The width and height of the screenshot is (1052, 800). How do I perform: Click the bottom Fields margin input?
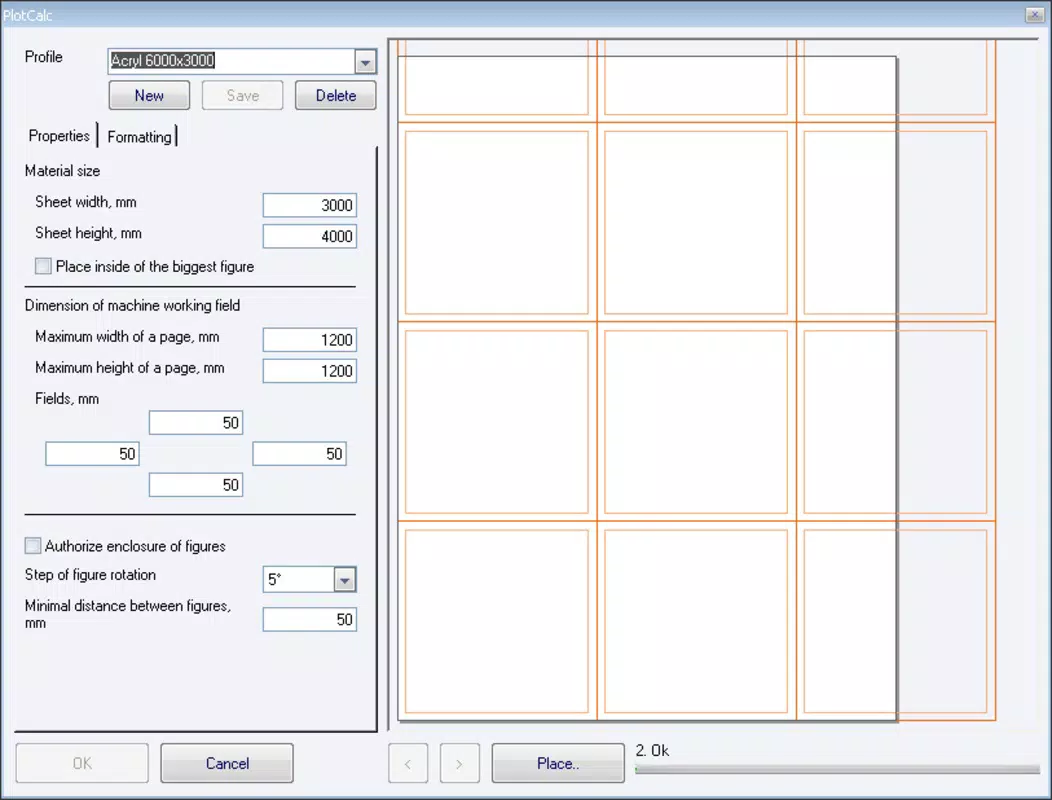196,485
